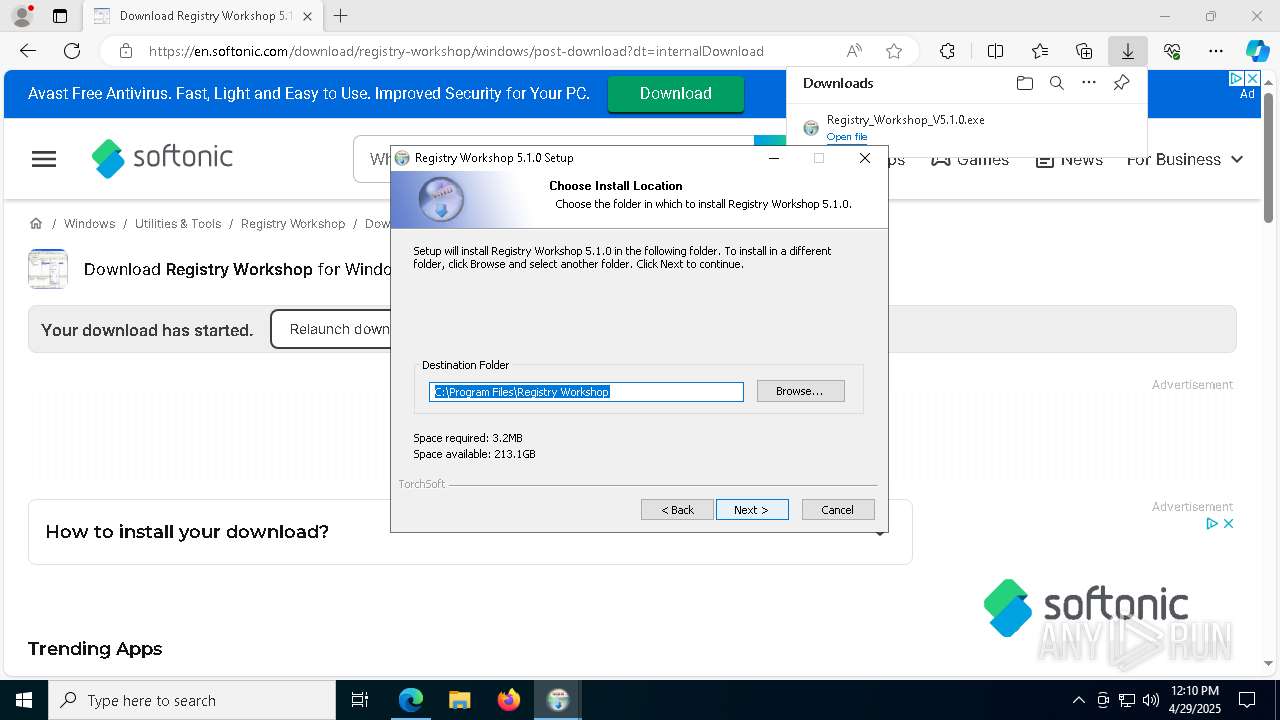Click the Back button in setup dialog
The image size is (1280, 720).
[677, 510]
